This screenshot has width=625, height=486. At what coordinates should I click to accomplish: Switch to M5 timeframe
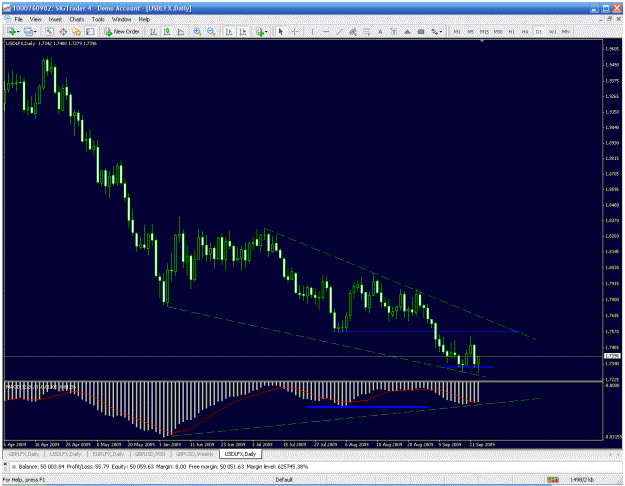tap(470, 31)
